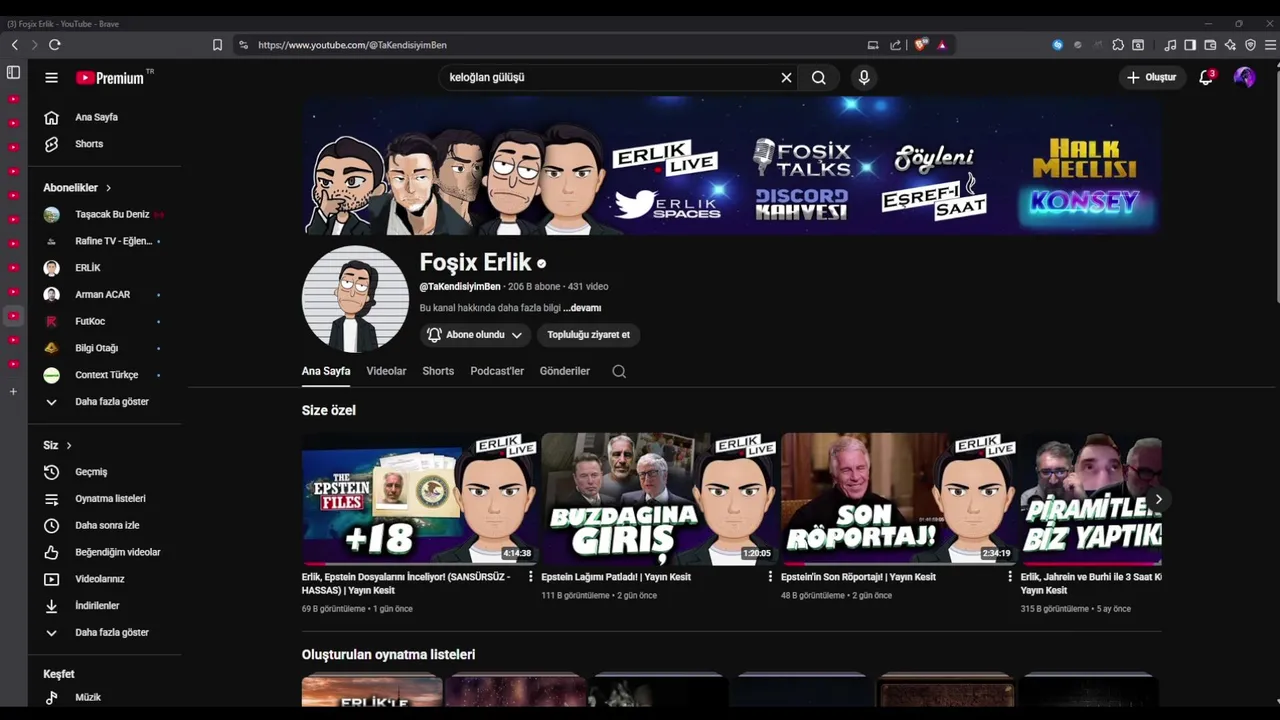Click Brave Shields lion icon
Viewport: 1280px width, 720px height.
(921, 44)
